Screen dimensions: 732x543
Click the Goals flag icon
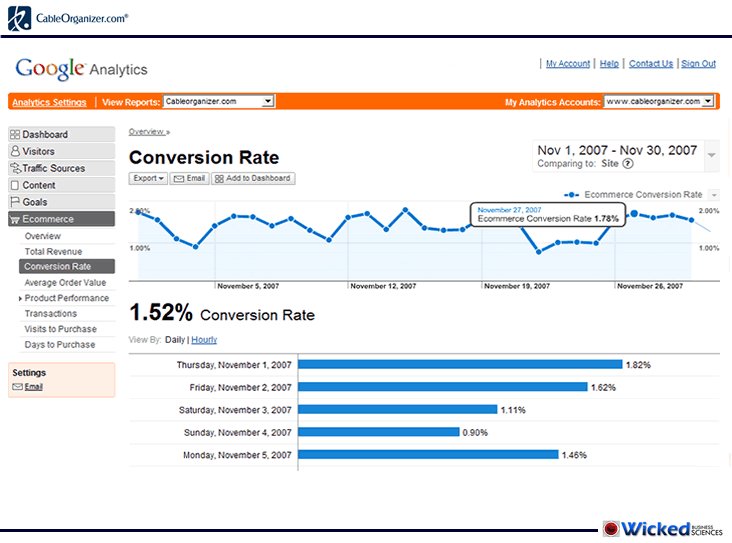tap(15, 203)
